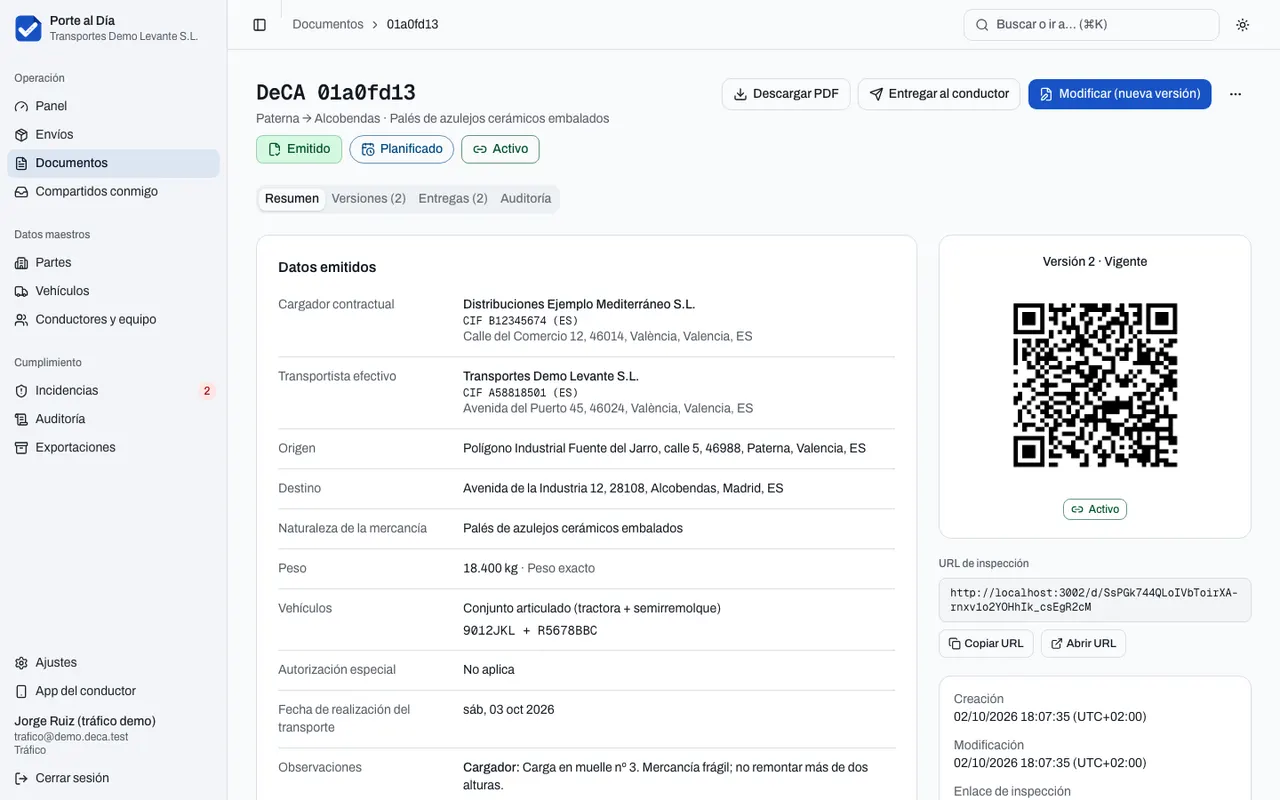Click Modificar (nueva versión) button
1280x800 pixels.
coord(1120,94)
